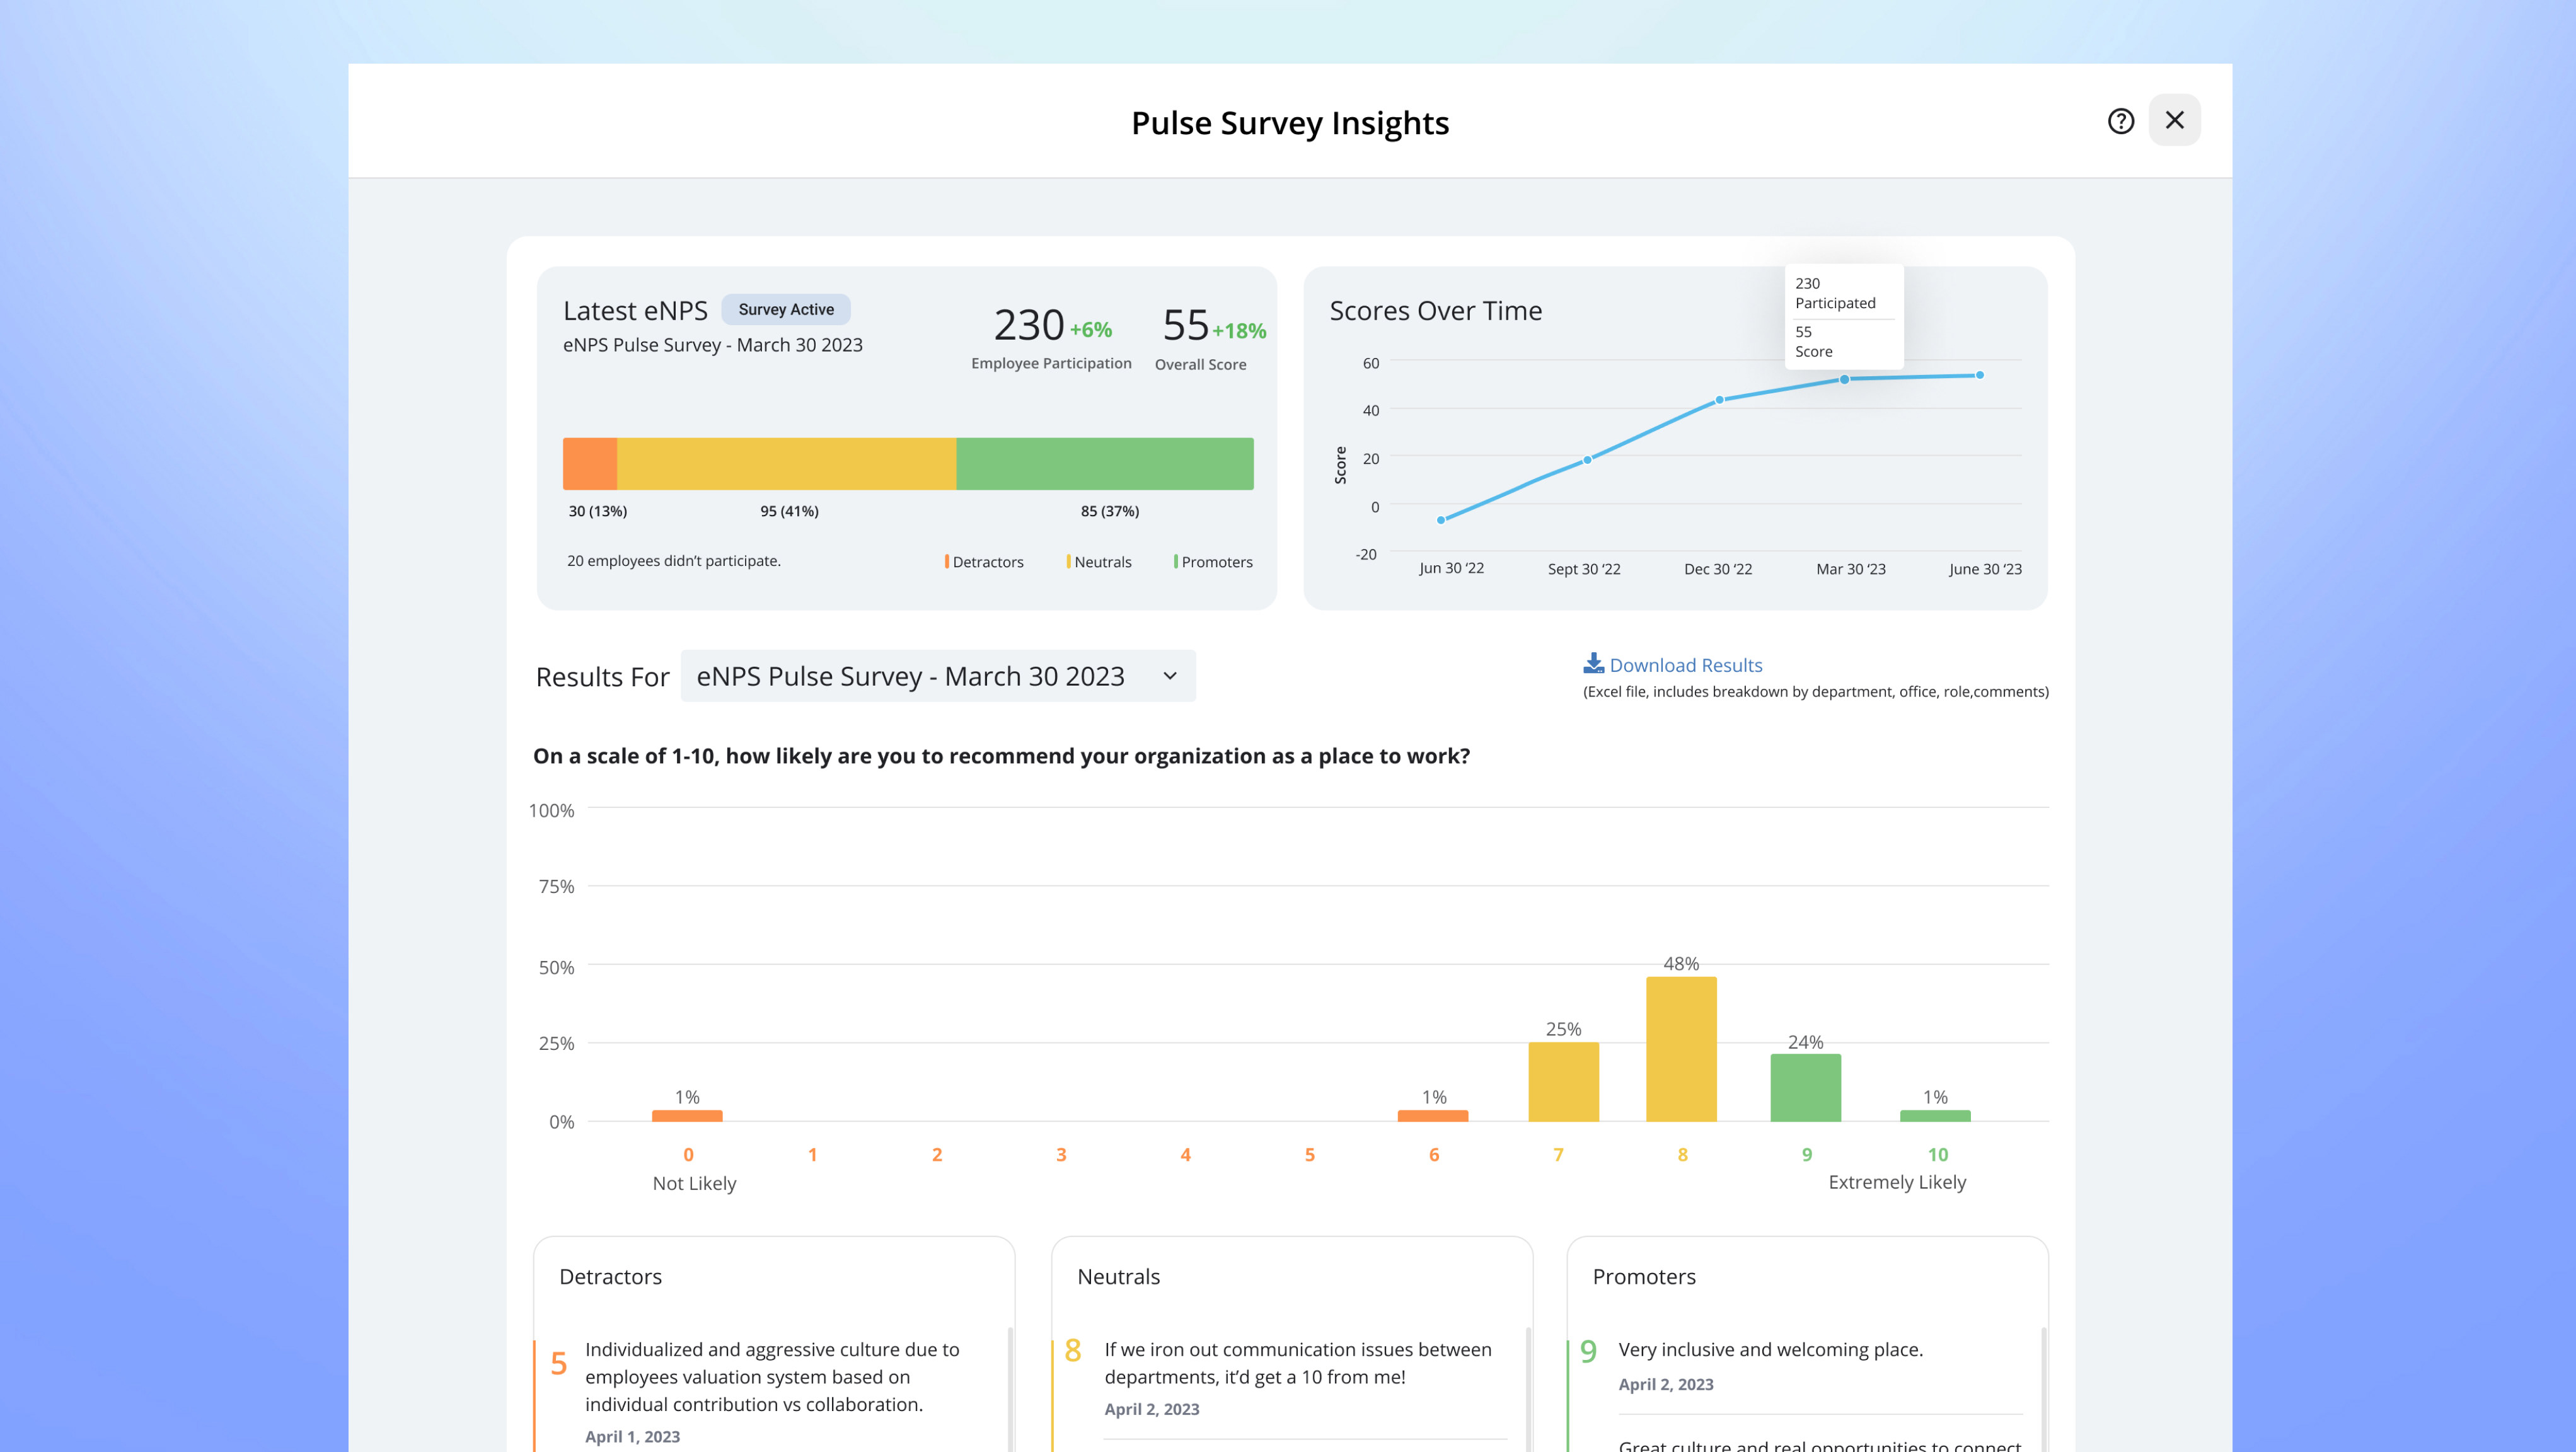Click the 24% bar for score 9
The width and height of the screenshot is (2576, 1452).
pyautogui.click(x=1805, y=1088)
